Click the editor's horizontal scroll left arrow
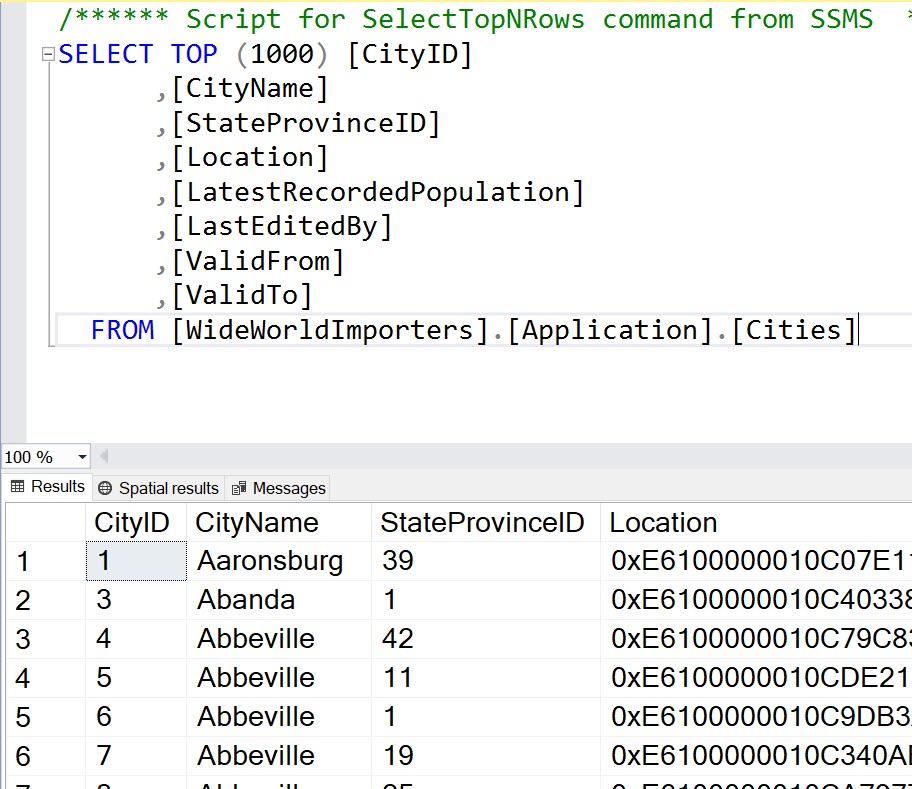912x789 pixels. click(104, 456)
